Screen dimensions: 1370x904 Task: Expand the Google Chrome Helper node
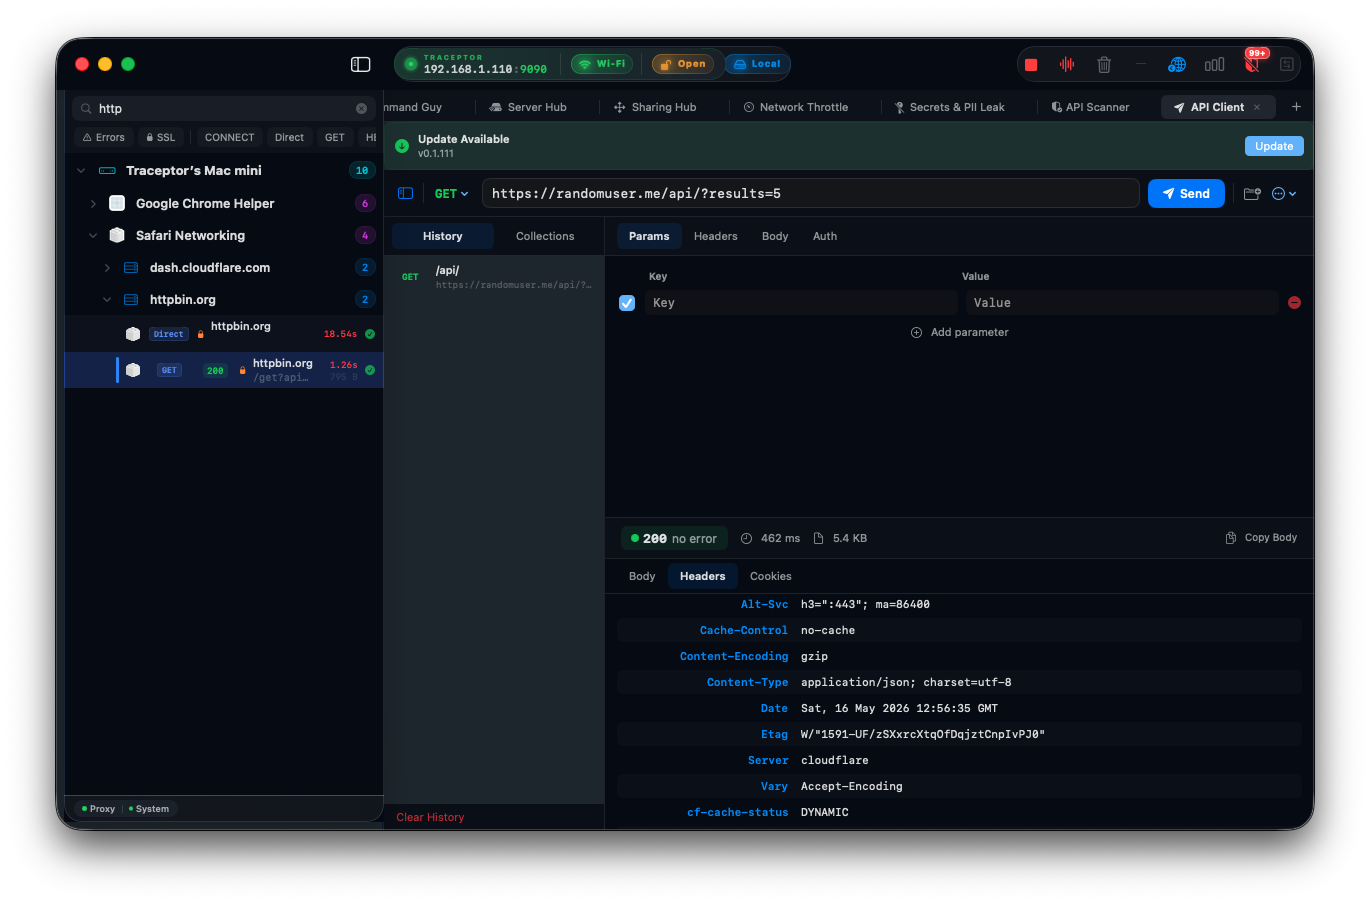click(x=94, y=203)
